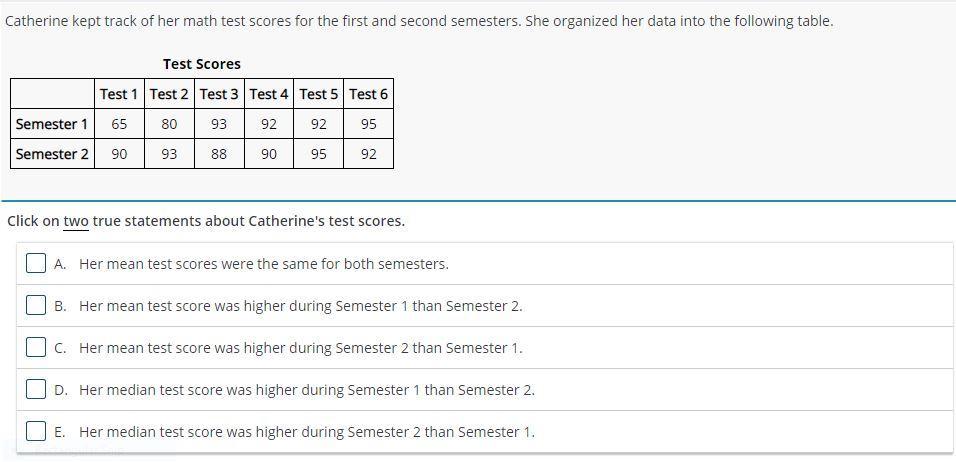The width and height of the screenshot is (956, 462).
Task: Click the "Semester 2" row label
Action: 52,154
